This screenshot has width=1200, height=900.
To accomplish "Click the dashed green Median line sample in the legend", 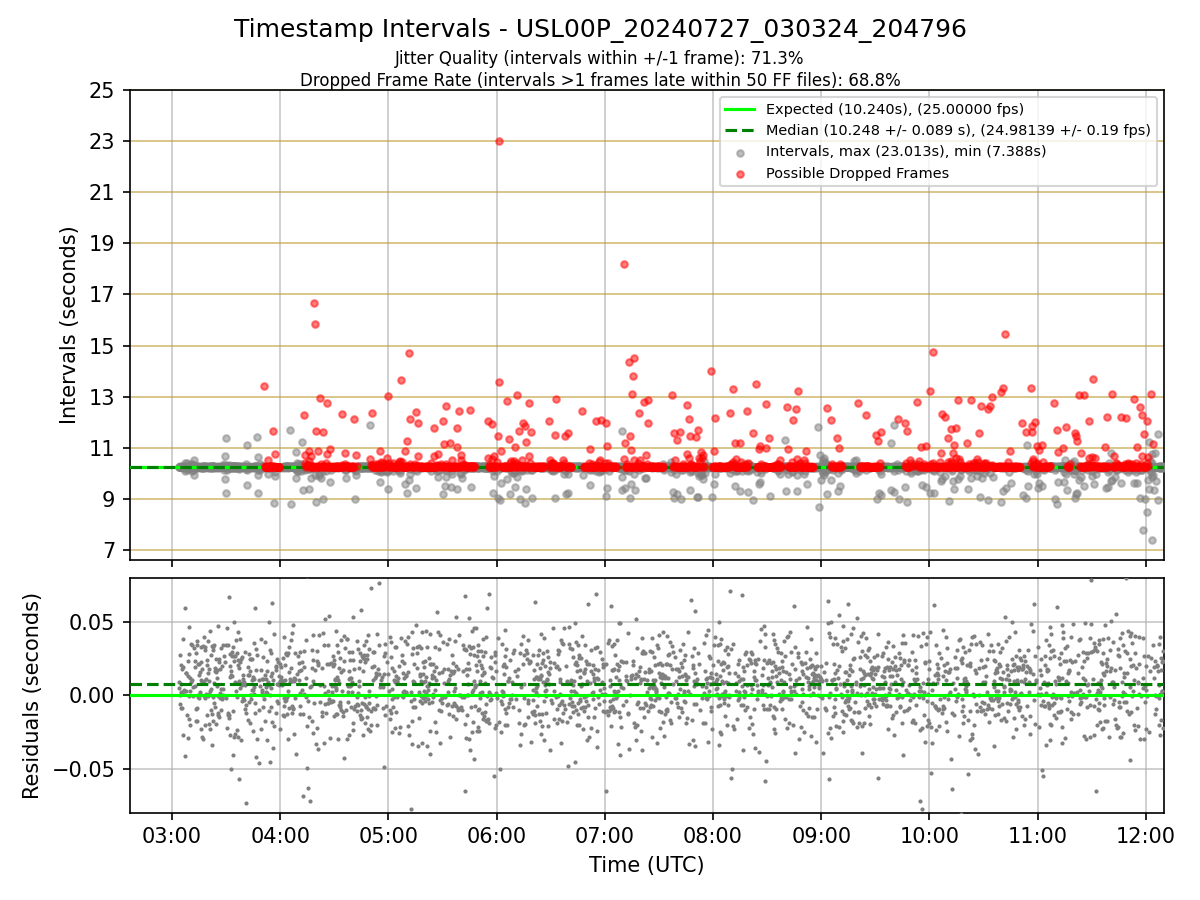I will 741,131.
